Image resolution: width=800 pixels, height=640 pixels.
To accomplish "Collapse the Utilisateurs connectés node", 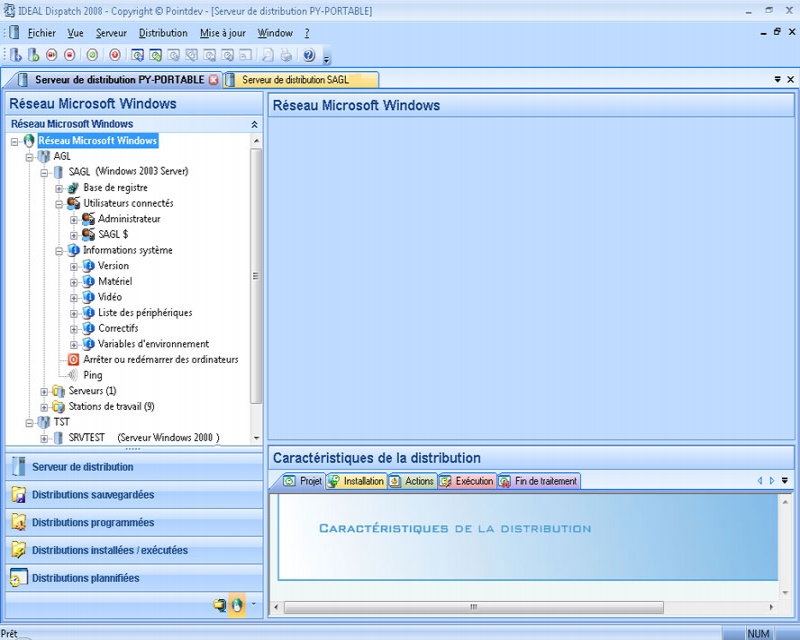I will coord(59,204).
